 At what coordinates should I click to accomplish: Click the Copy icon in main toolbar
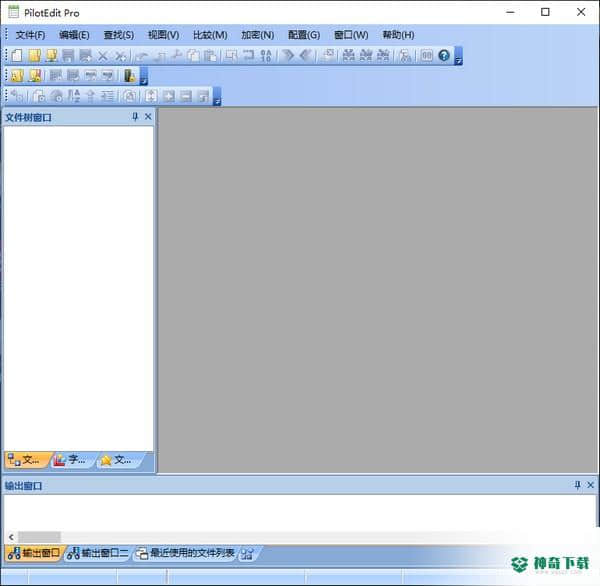(193, 56)
